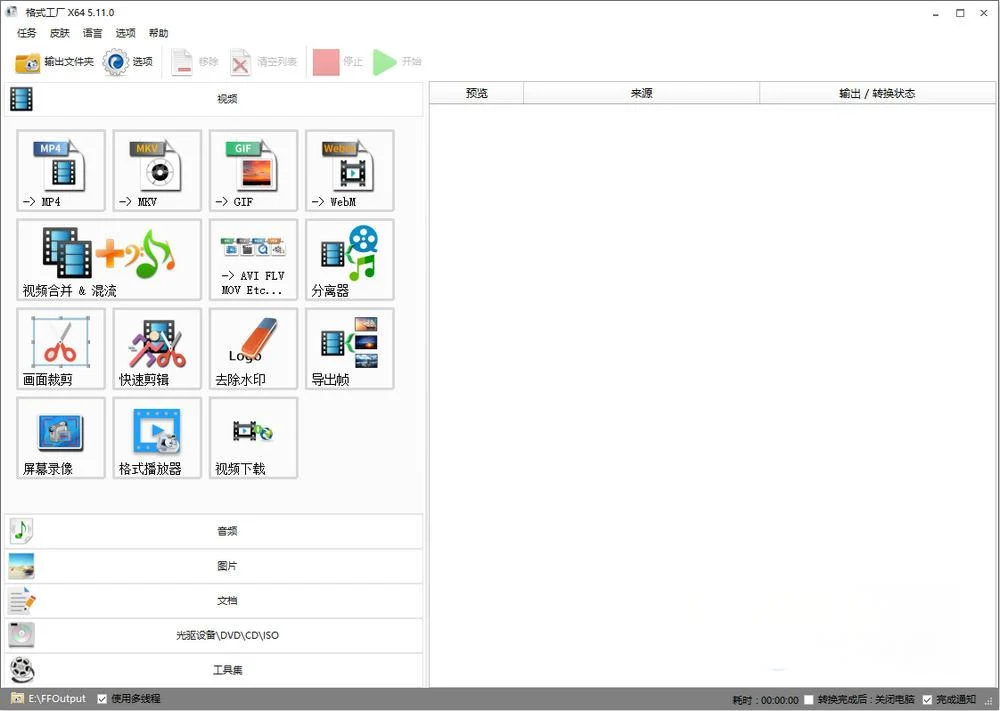Open the 视频下载 downloader tool
The image size is (1000, 711).
(x=253, y=437)
